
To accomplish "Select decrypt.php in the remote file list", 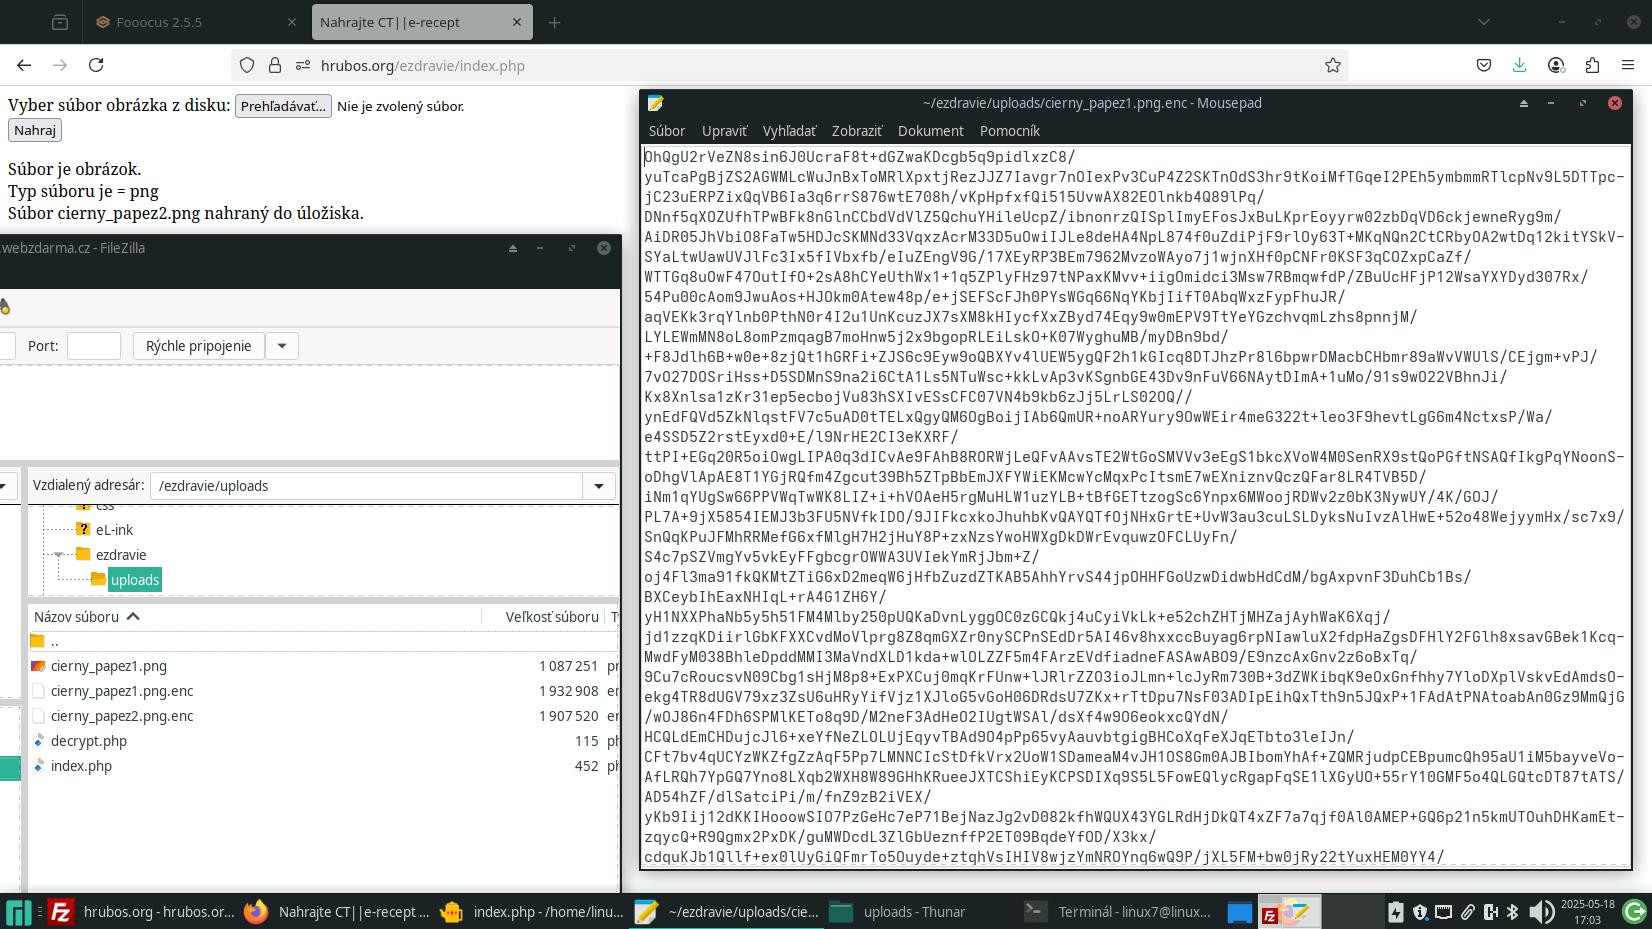I will point(89,741).
